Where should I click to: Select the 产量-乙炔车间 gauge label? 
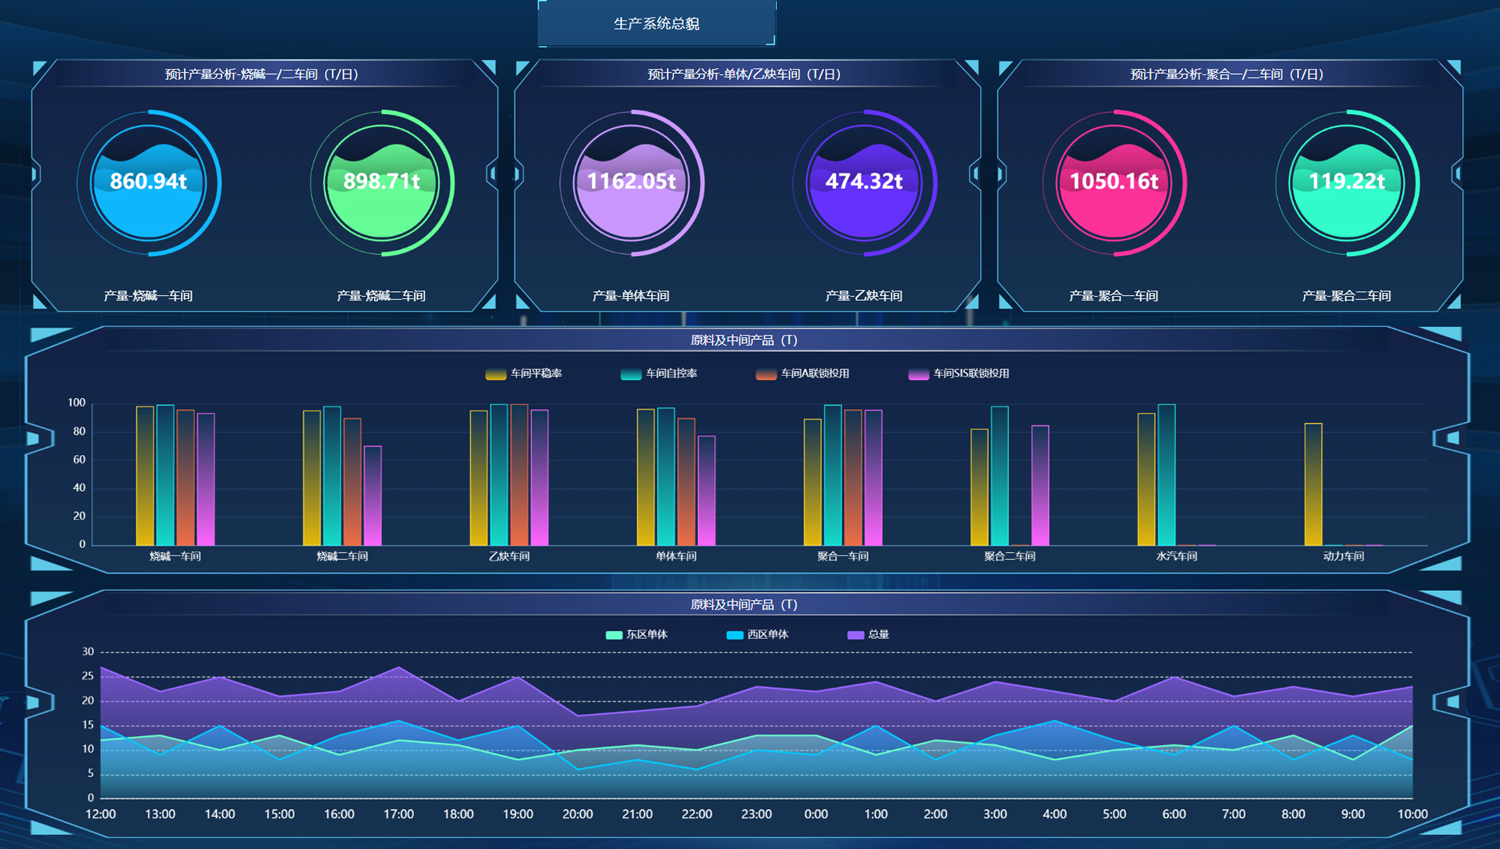[864, 296]
